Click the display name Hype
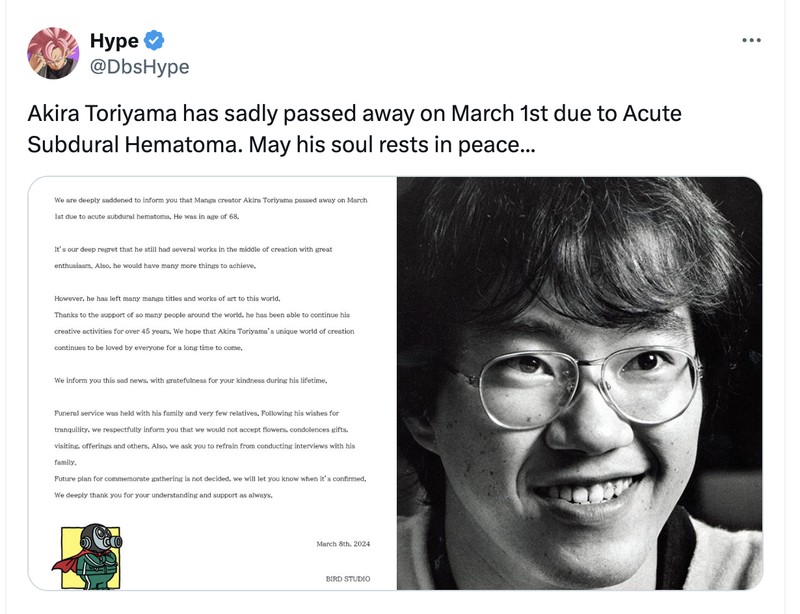 point(113,40)
